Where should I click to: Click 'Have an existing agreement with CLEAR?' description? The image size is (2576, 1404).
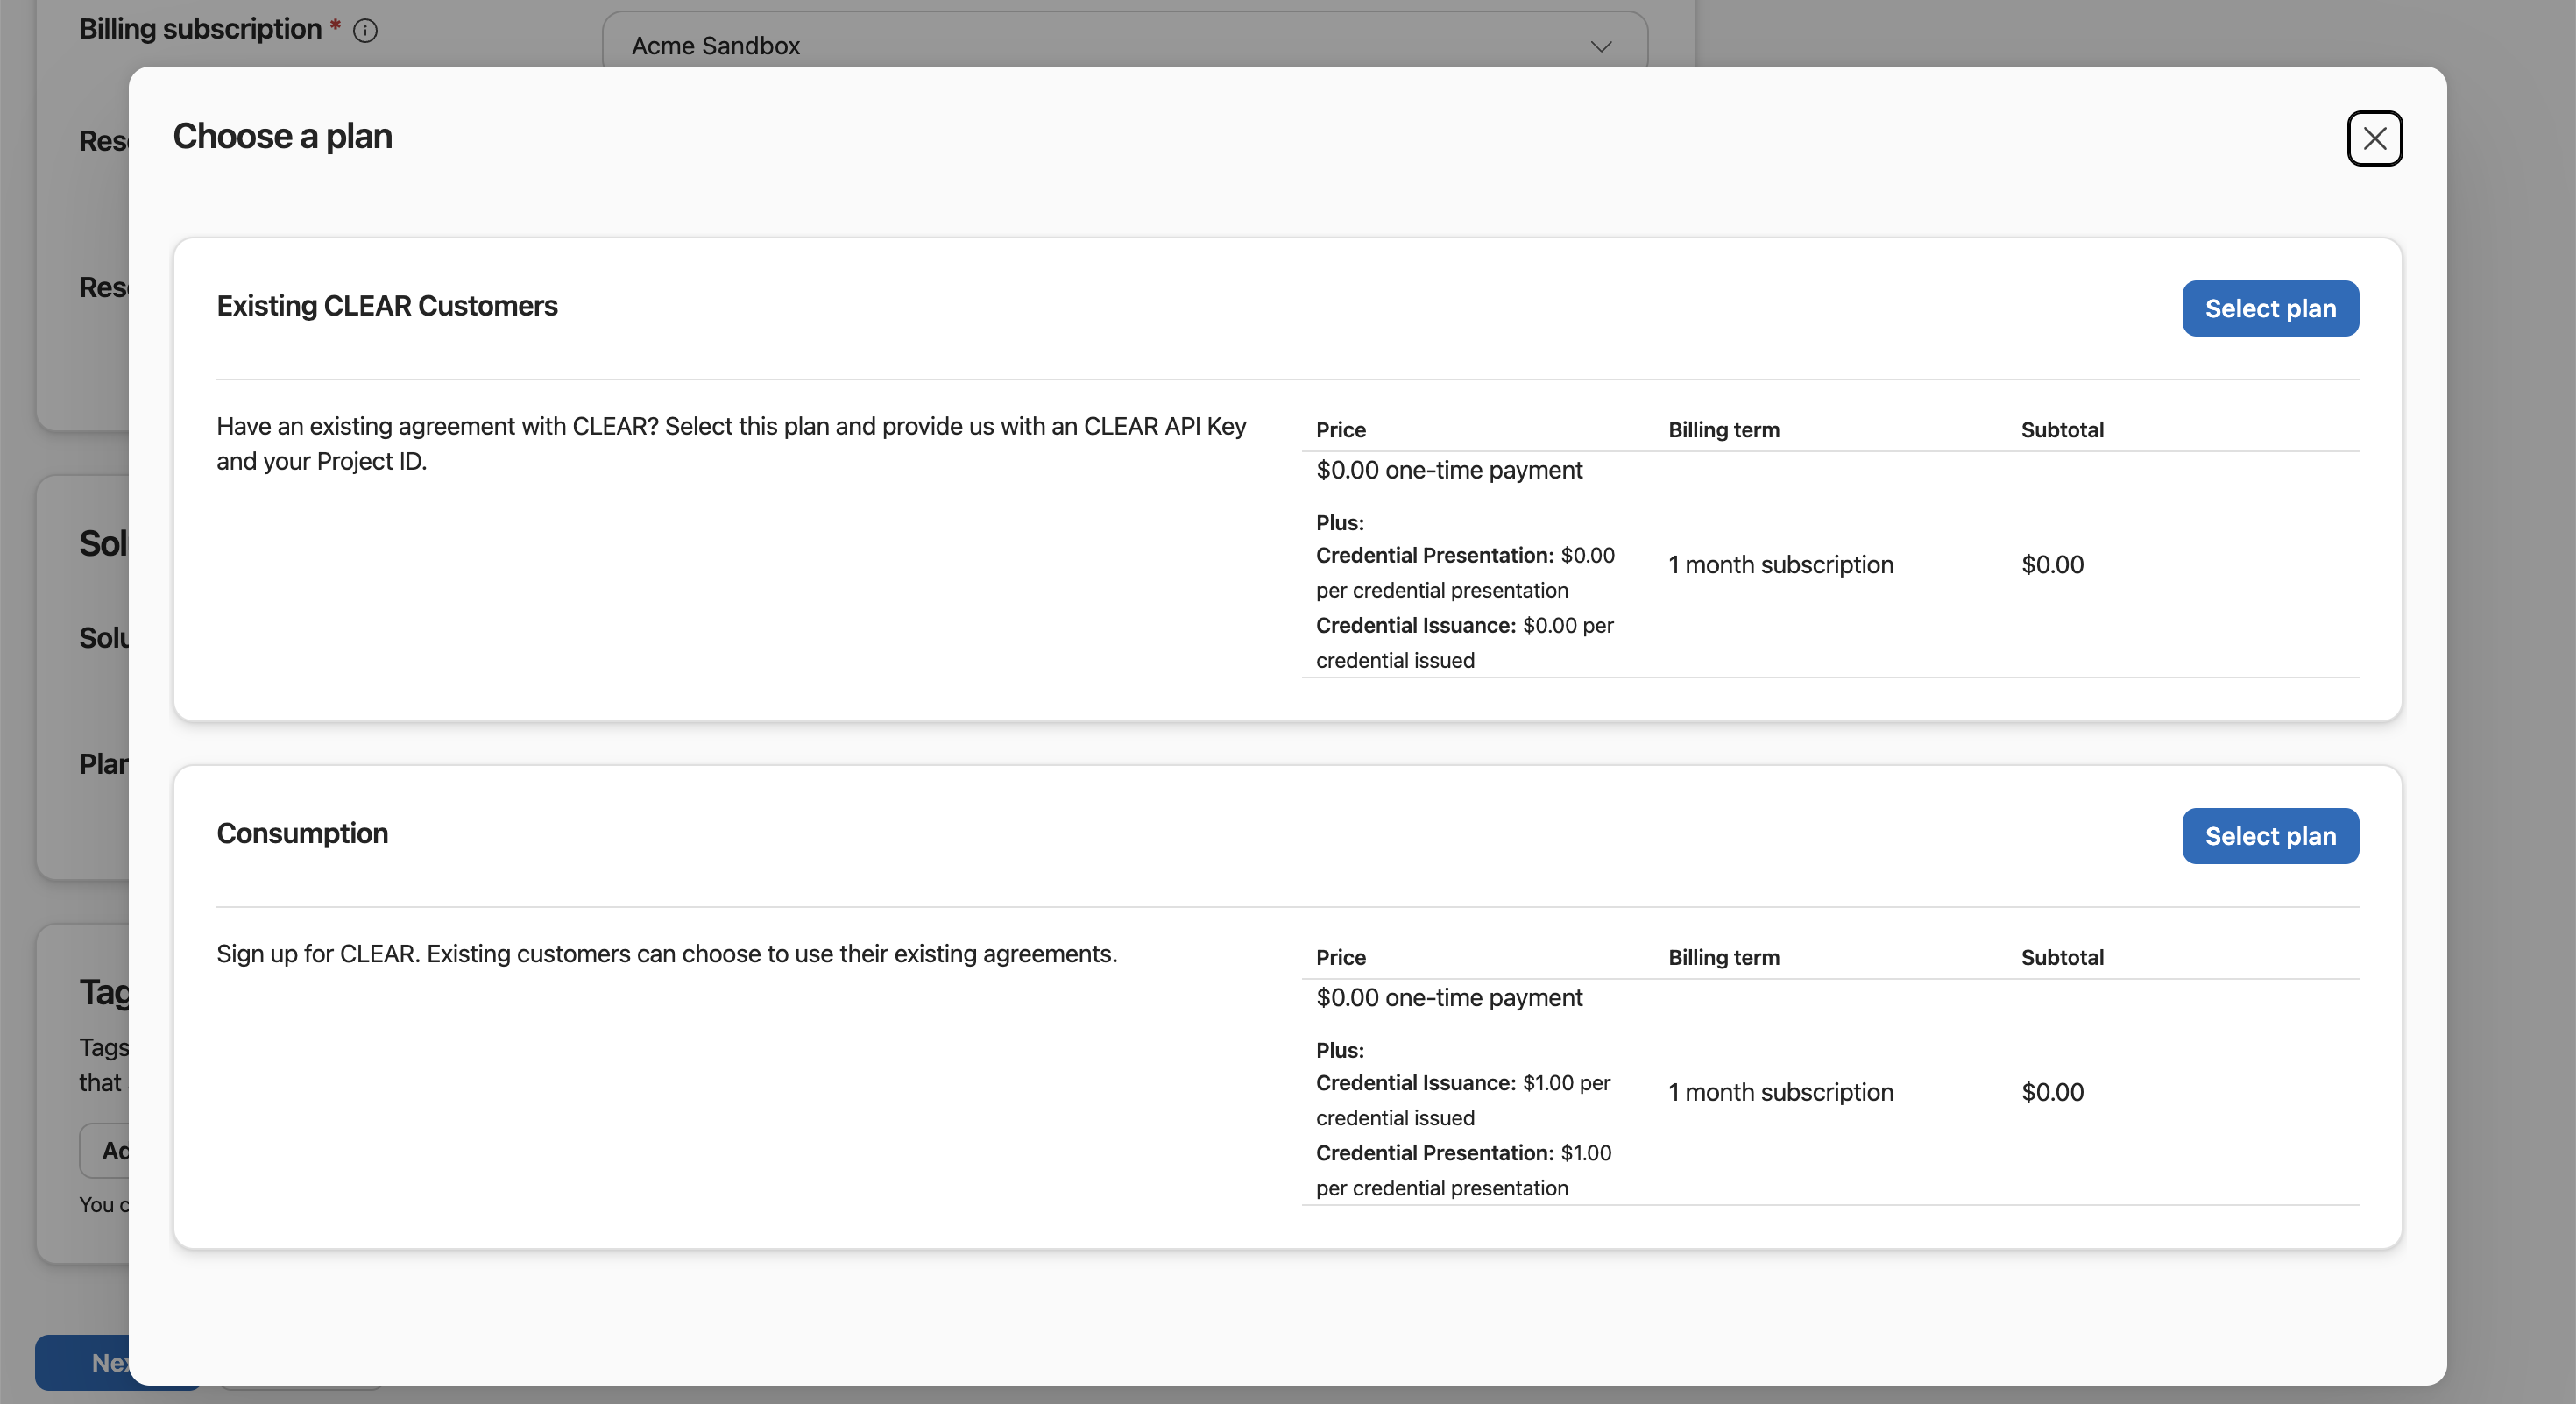[731, 443]
